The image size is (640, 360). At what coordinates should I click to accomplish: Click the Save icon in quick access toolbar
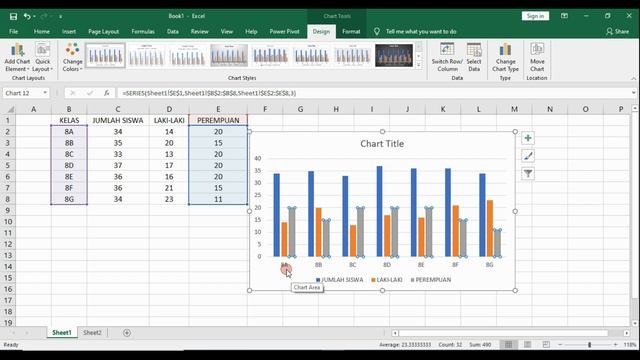pos(13,16)
